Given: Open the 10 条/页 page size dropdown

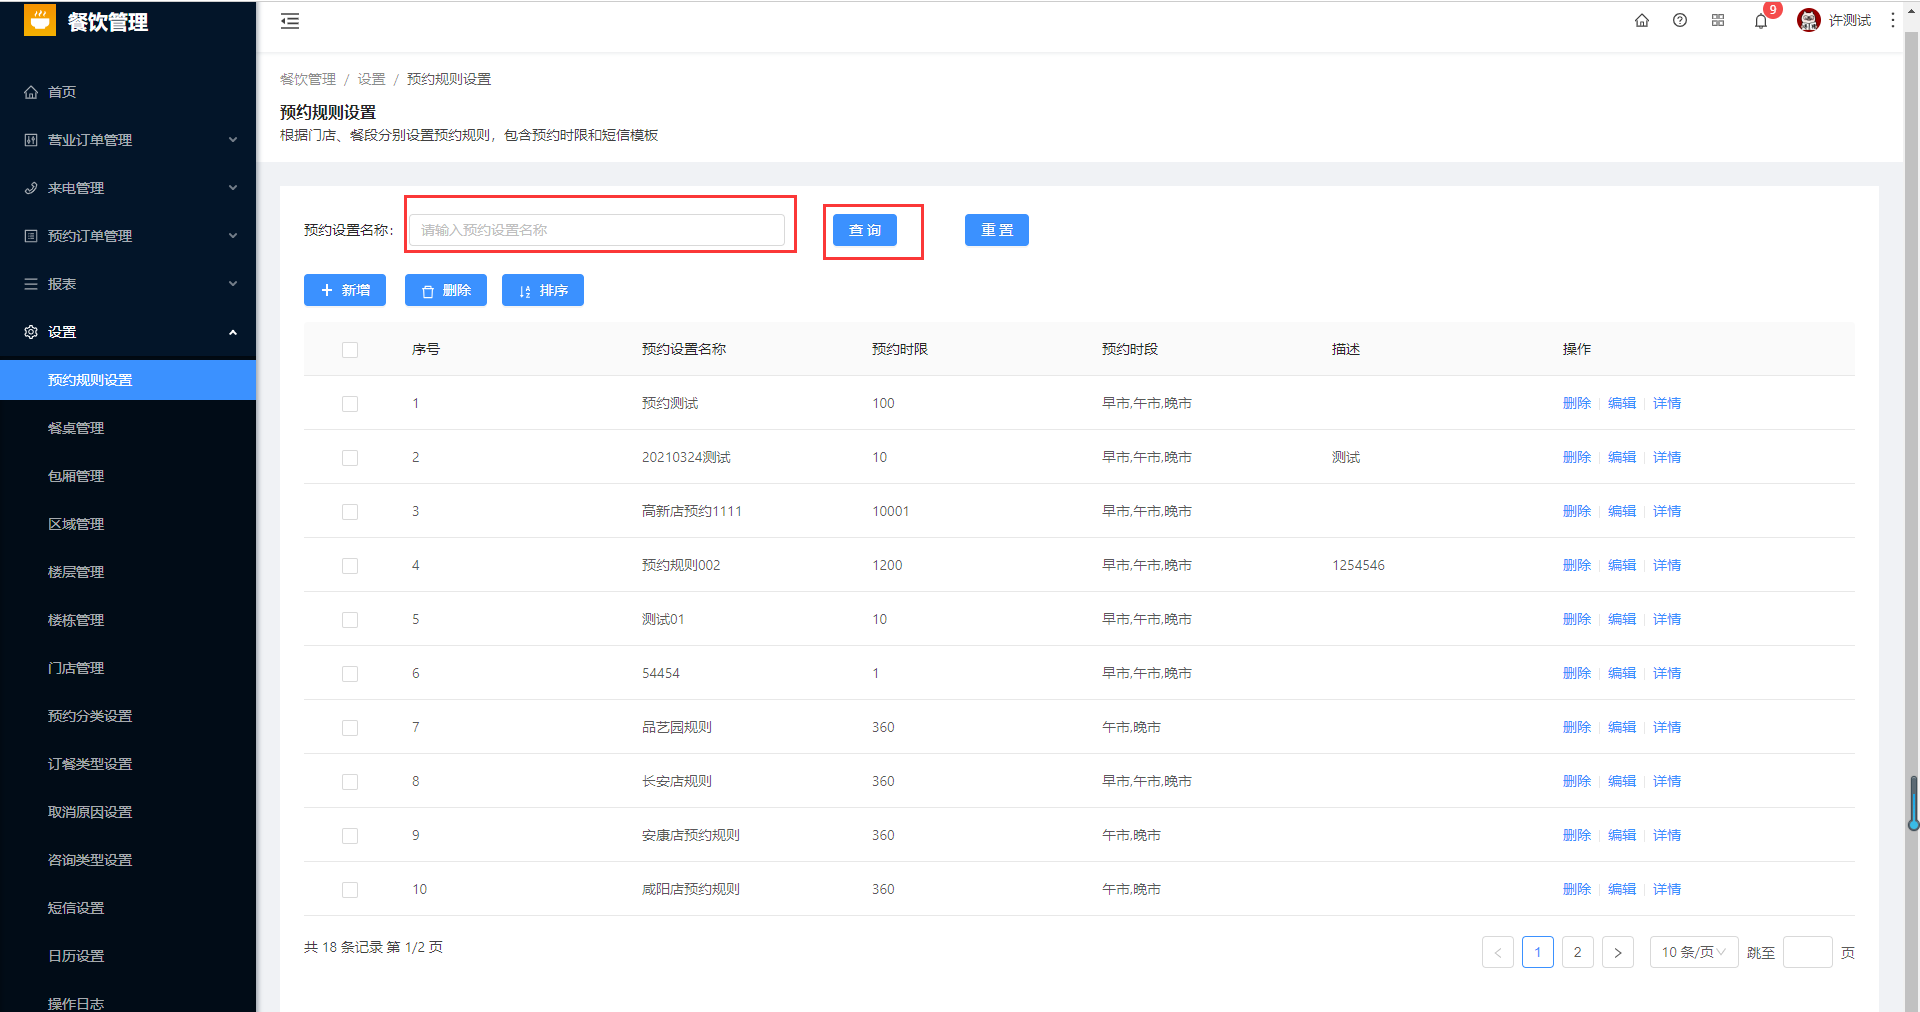Looking at the screenshot, I should point(1694,952).
